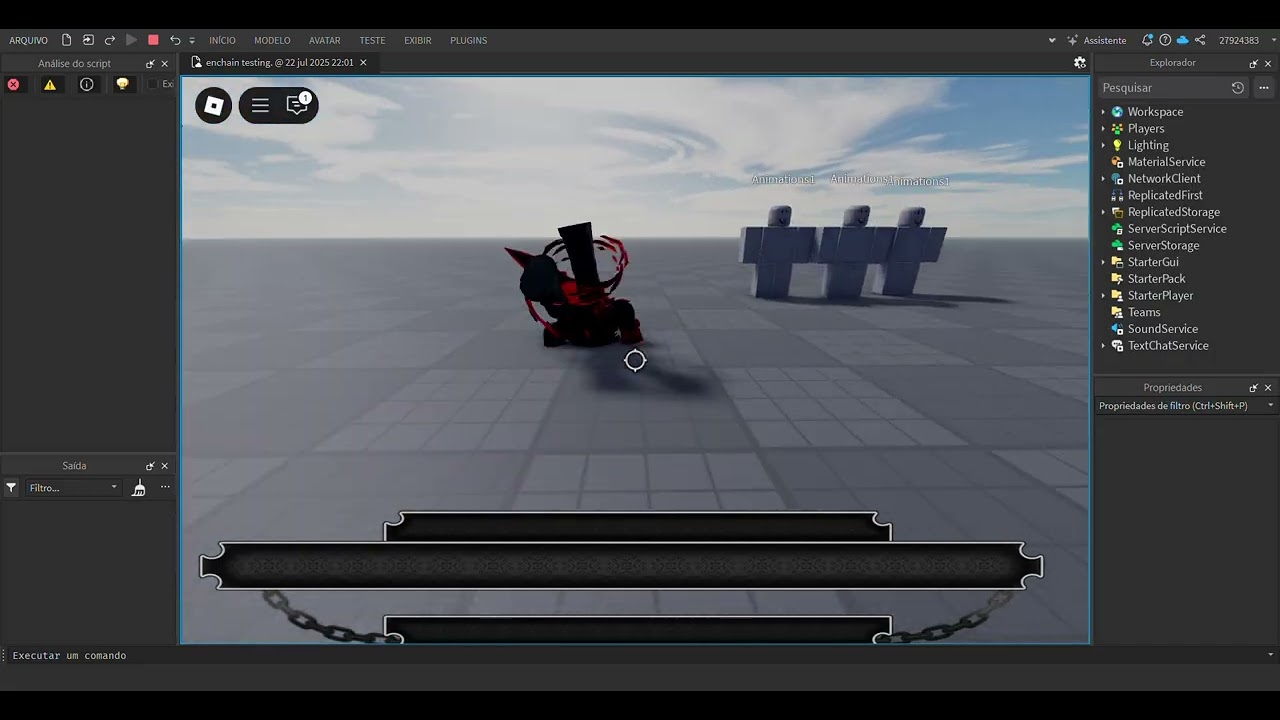Image resolution: width=1280 pixels, height=720 pixels.
Task: Open the explorer search history icon
Action: click(x=1238, y=88)
